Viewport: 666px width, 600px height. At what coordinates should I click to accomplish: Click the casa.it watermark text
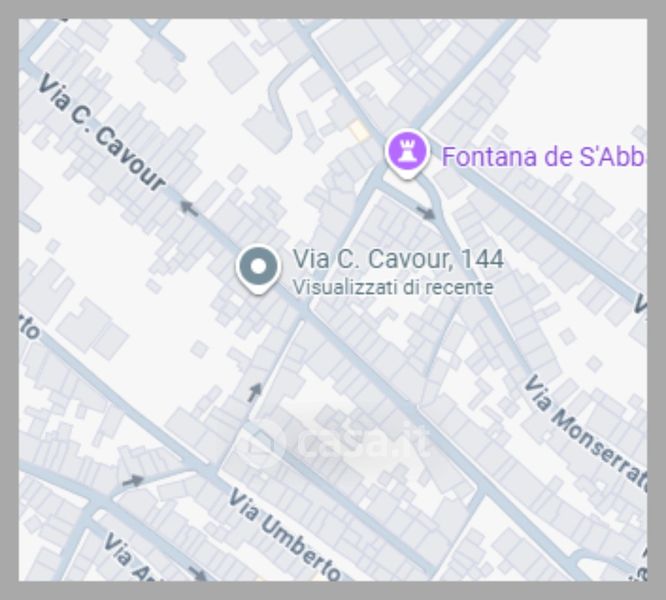pyautogui.click(x=364, y=442)
